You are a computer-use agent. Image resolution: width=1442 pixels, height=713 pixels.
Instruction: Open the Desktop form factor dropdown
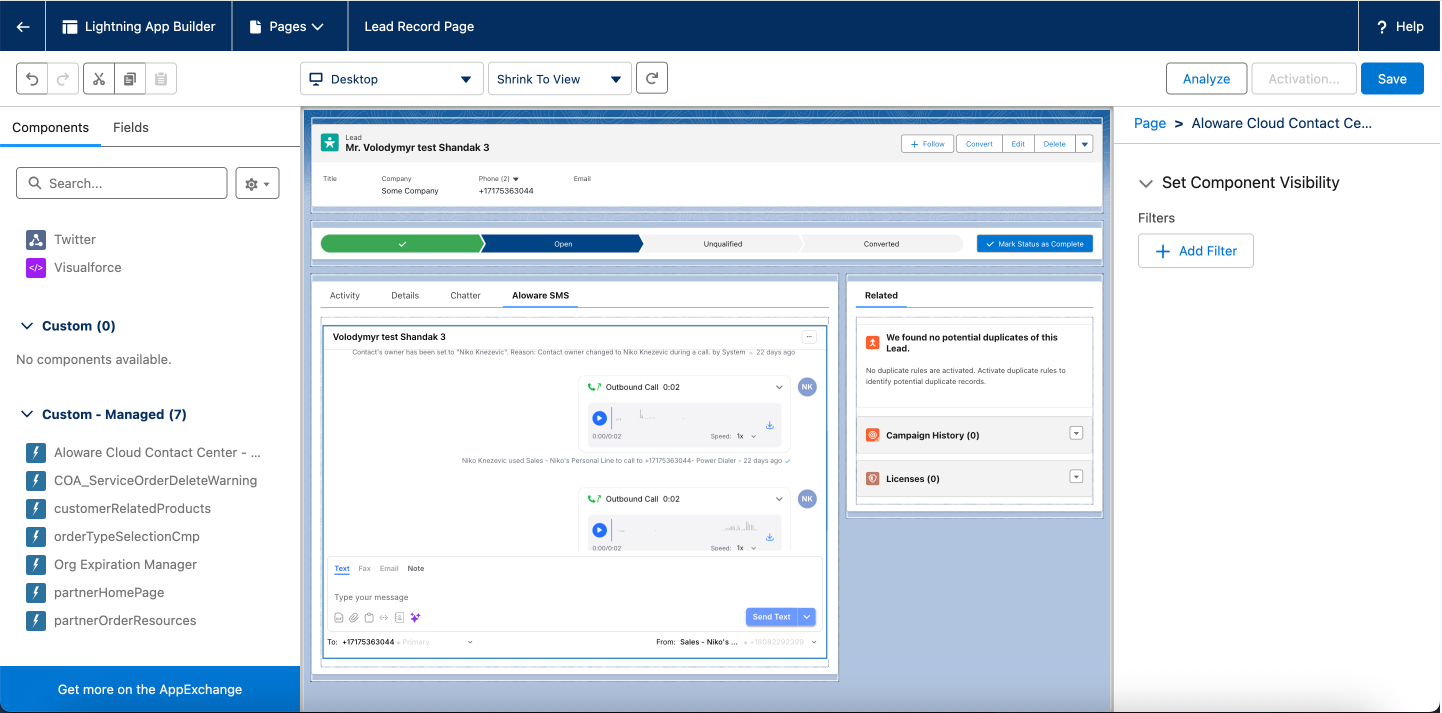pyautogui.click(x=392, y=79)
